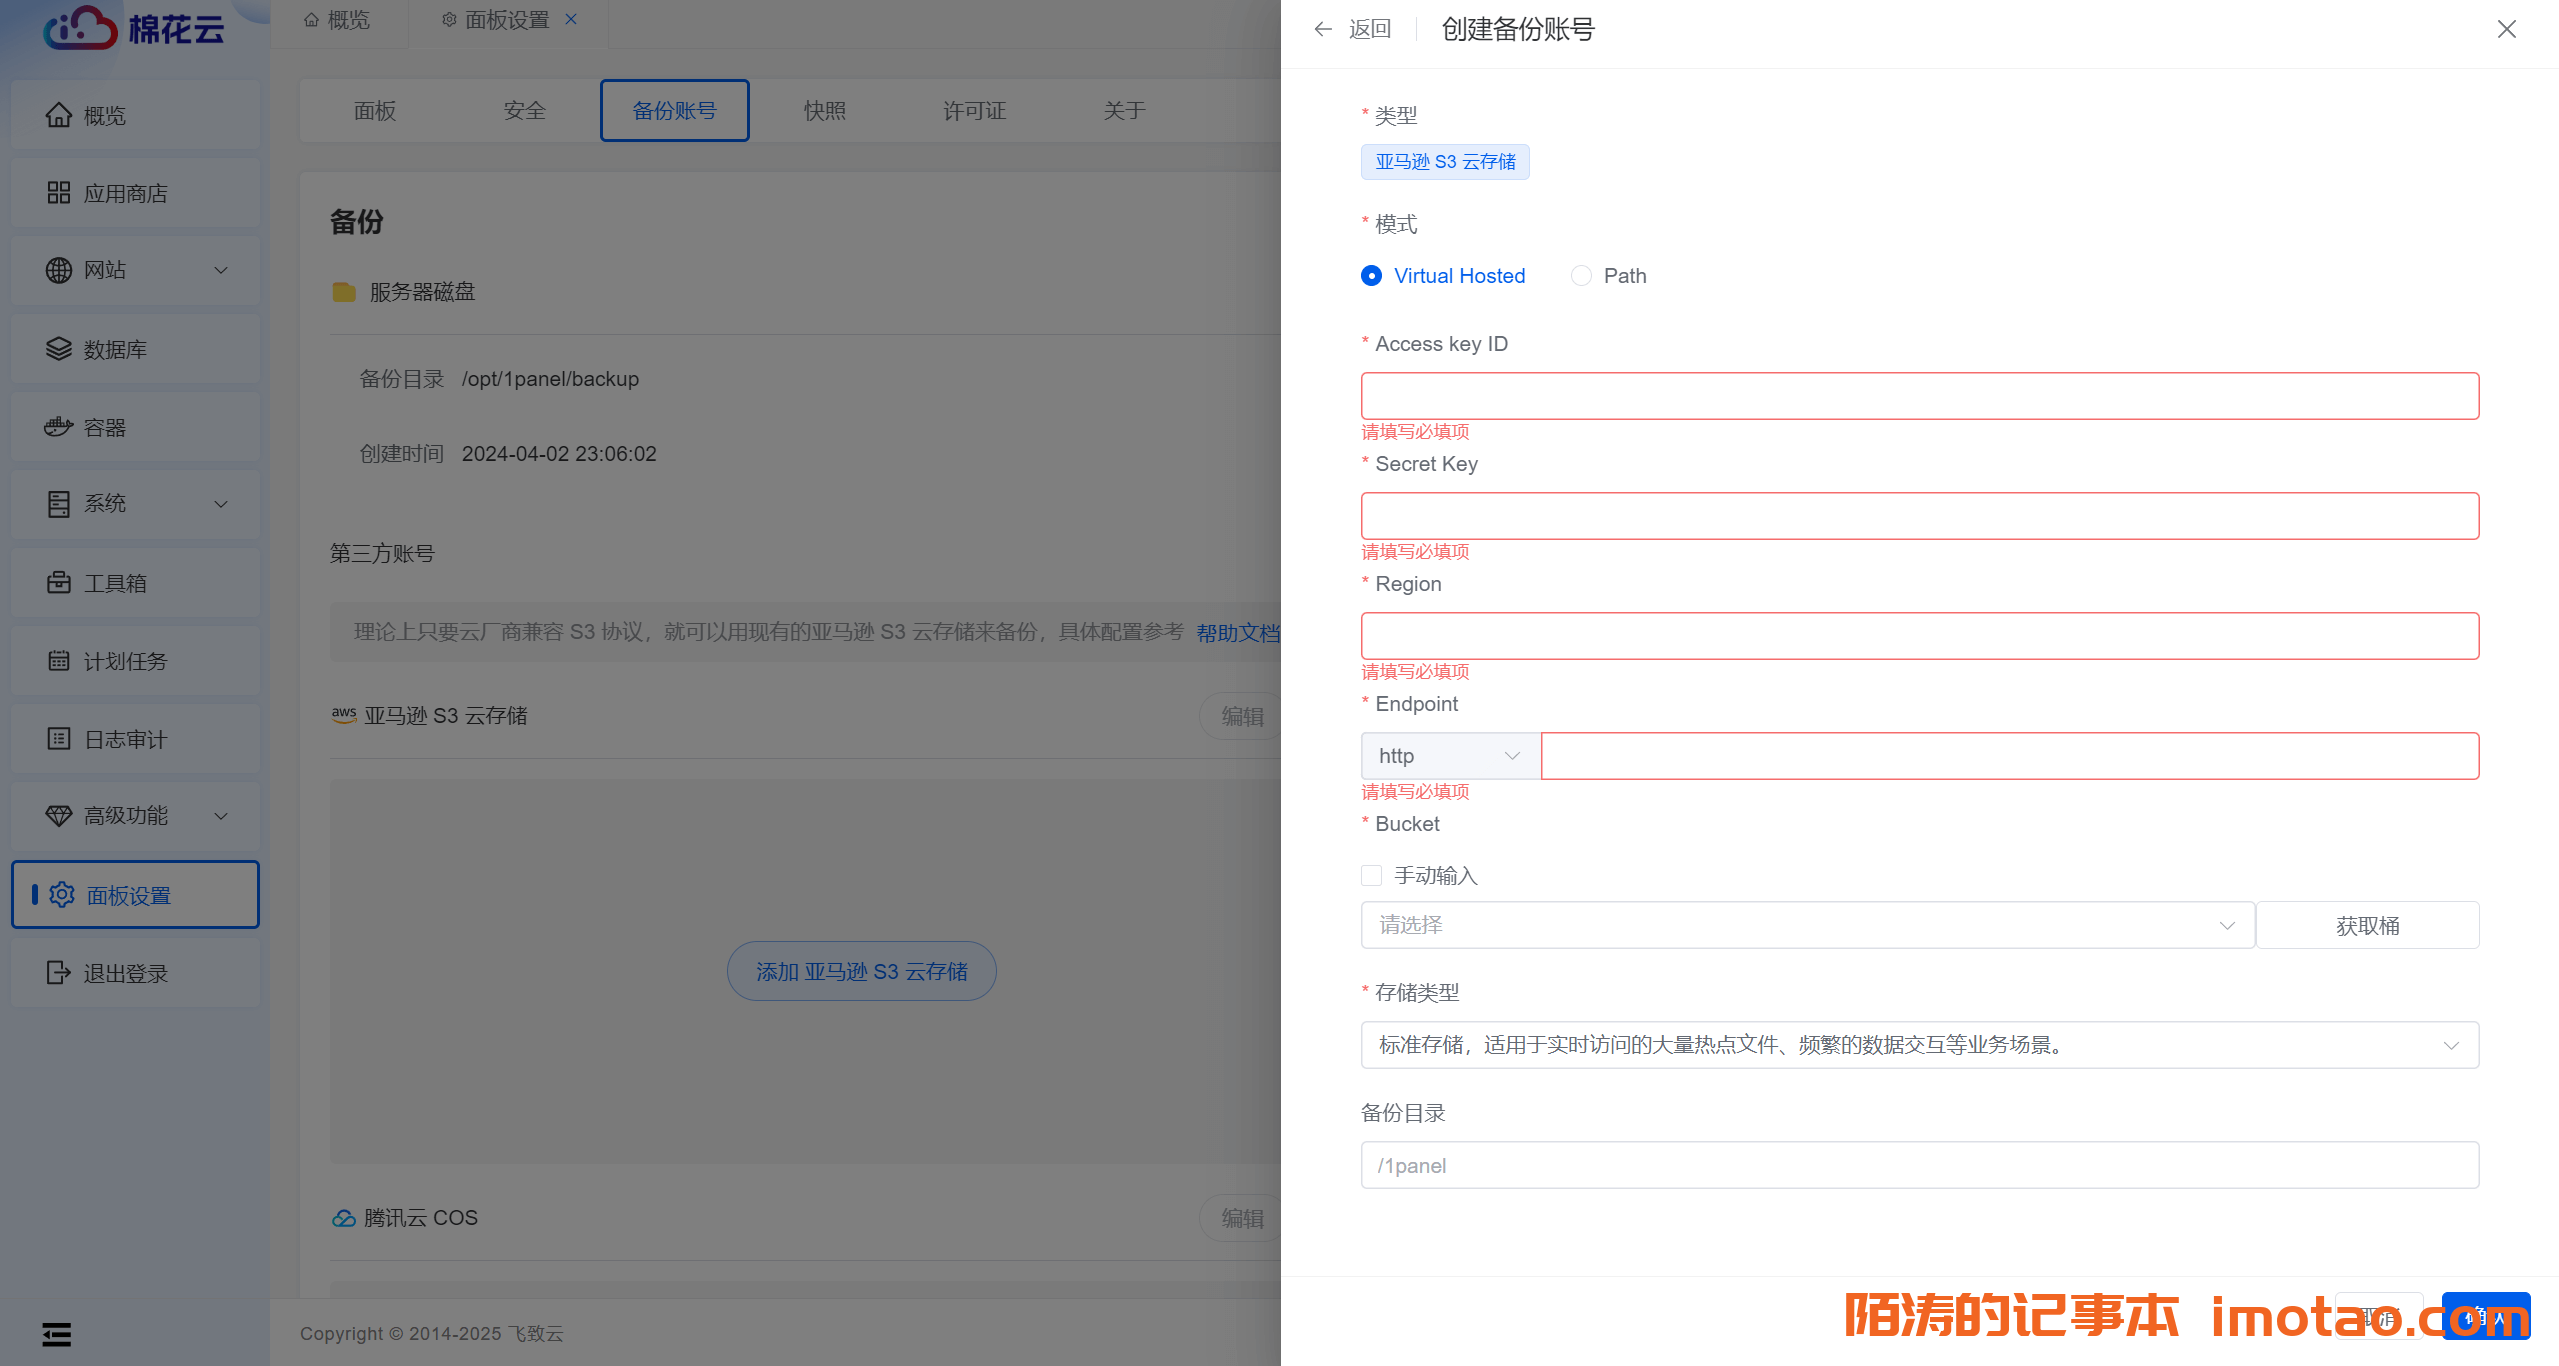Click the back arrow next to 返回
Image resolution: width=2559 pixels, height=1366 pixels.
coord(1323,29)
